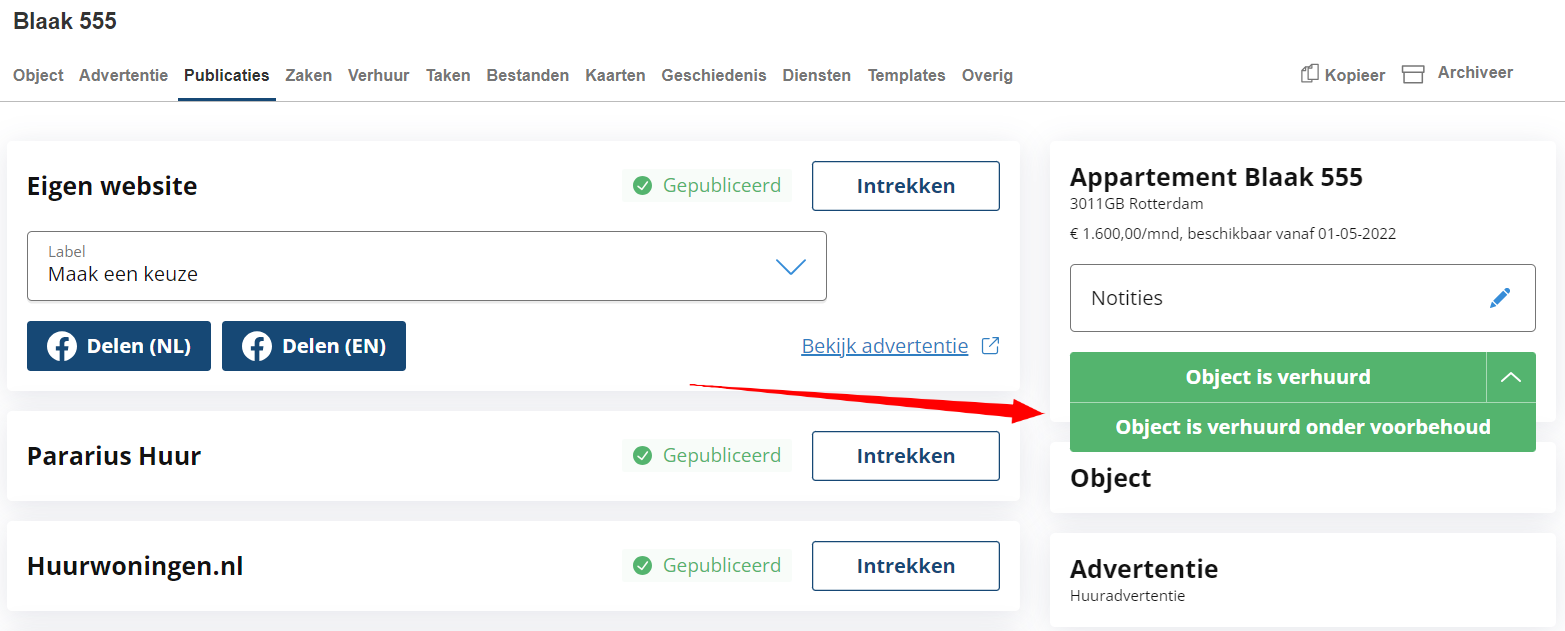The image size is (1565, 631).
Task: Click the Facebook icon on Delen (NL)
Action: point(62,346)
